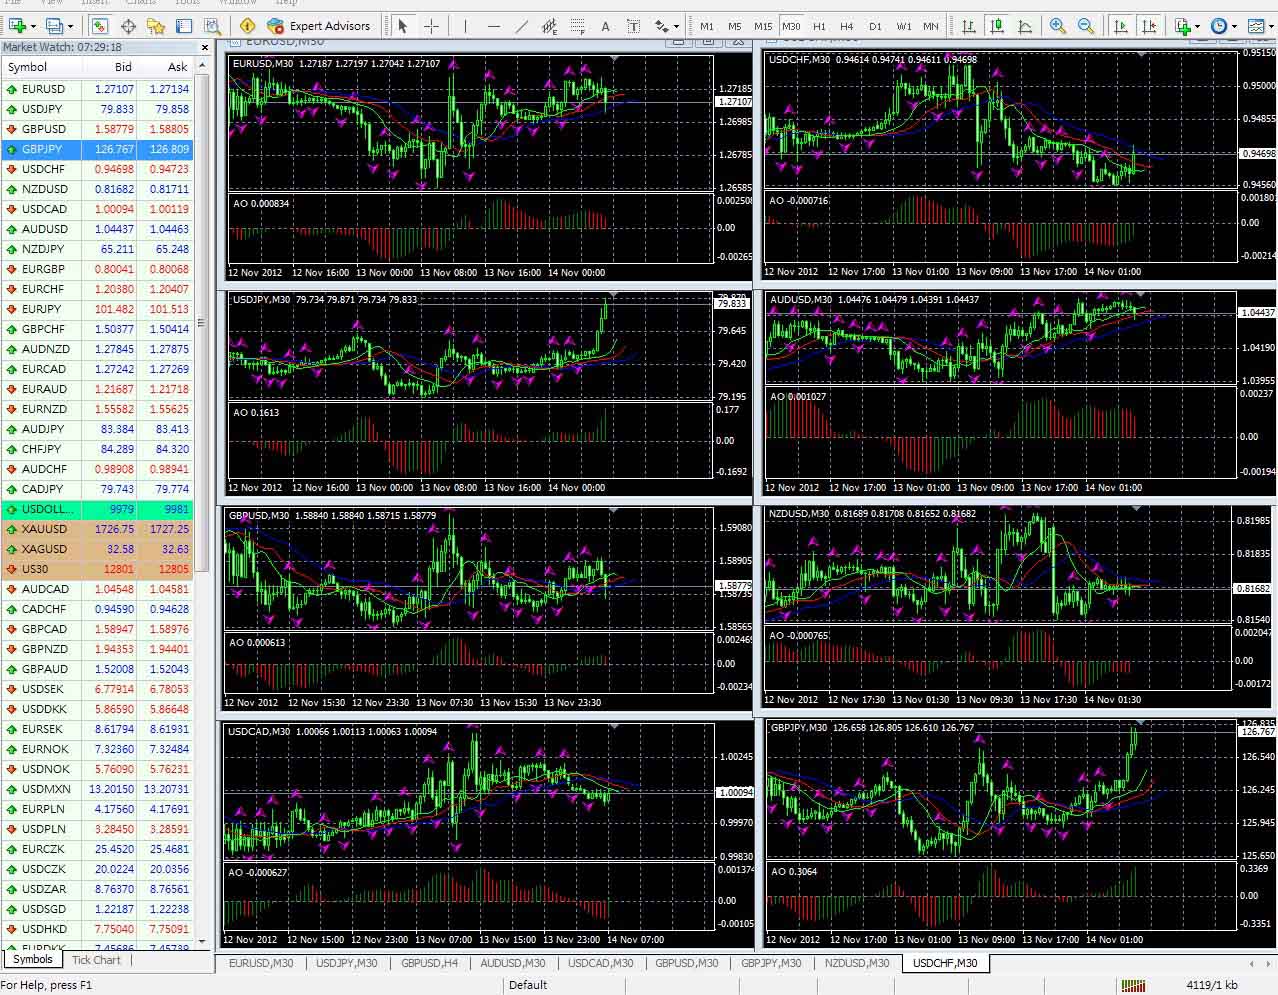Open the Charts menu
Viewport: 1278px width, 995px height.
[x=141, y=4]
